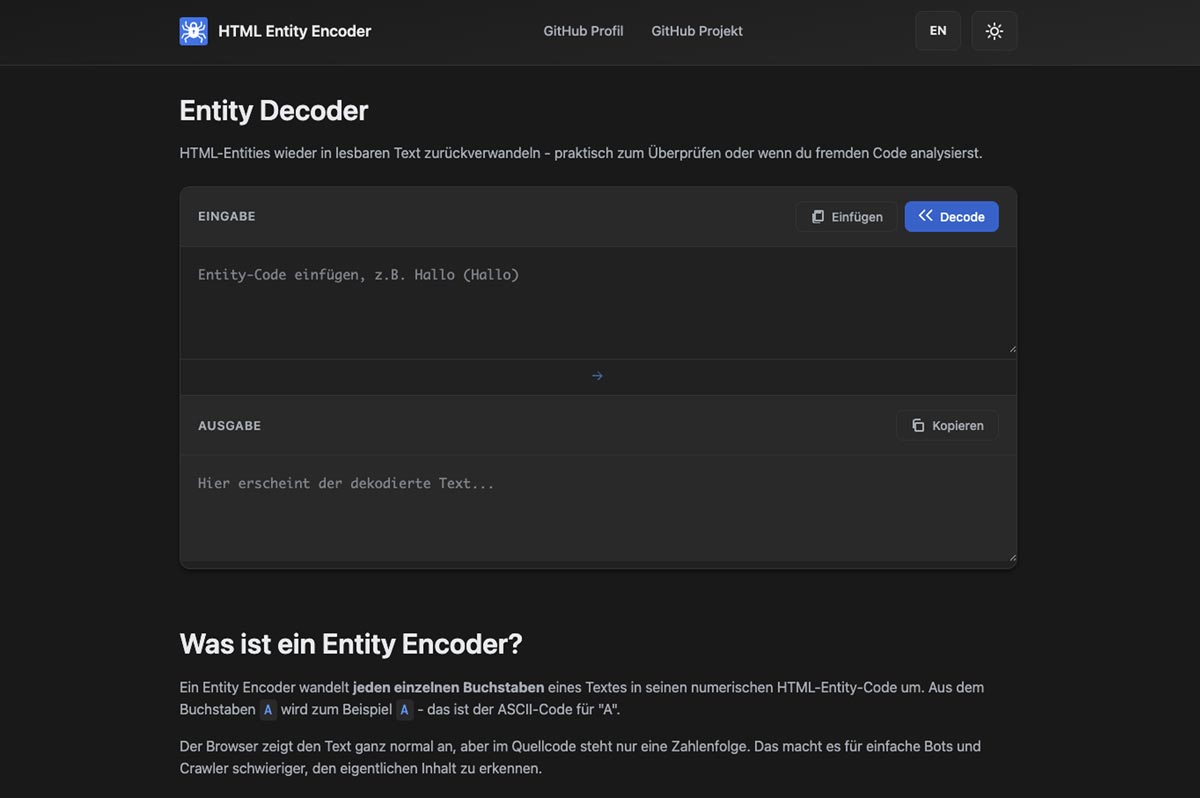
Task: Click the bug logo icon in the header
Action: (193, 31)
